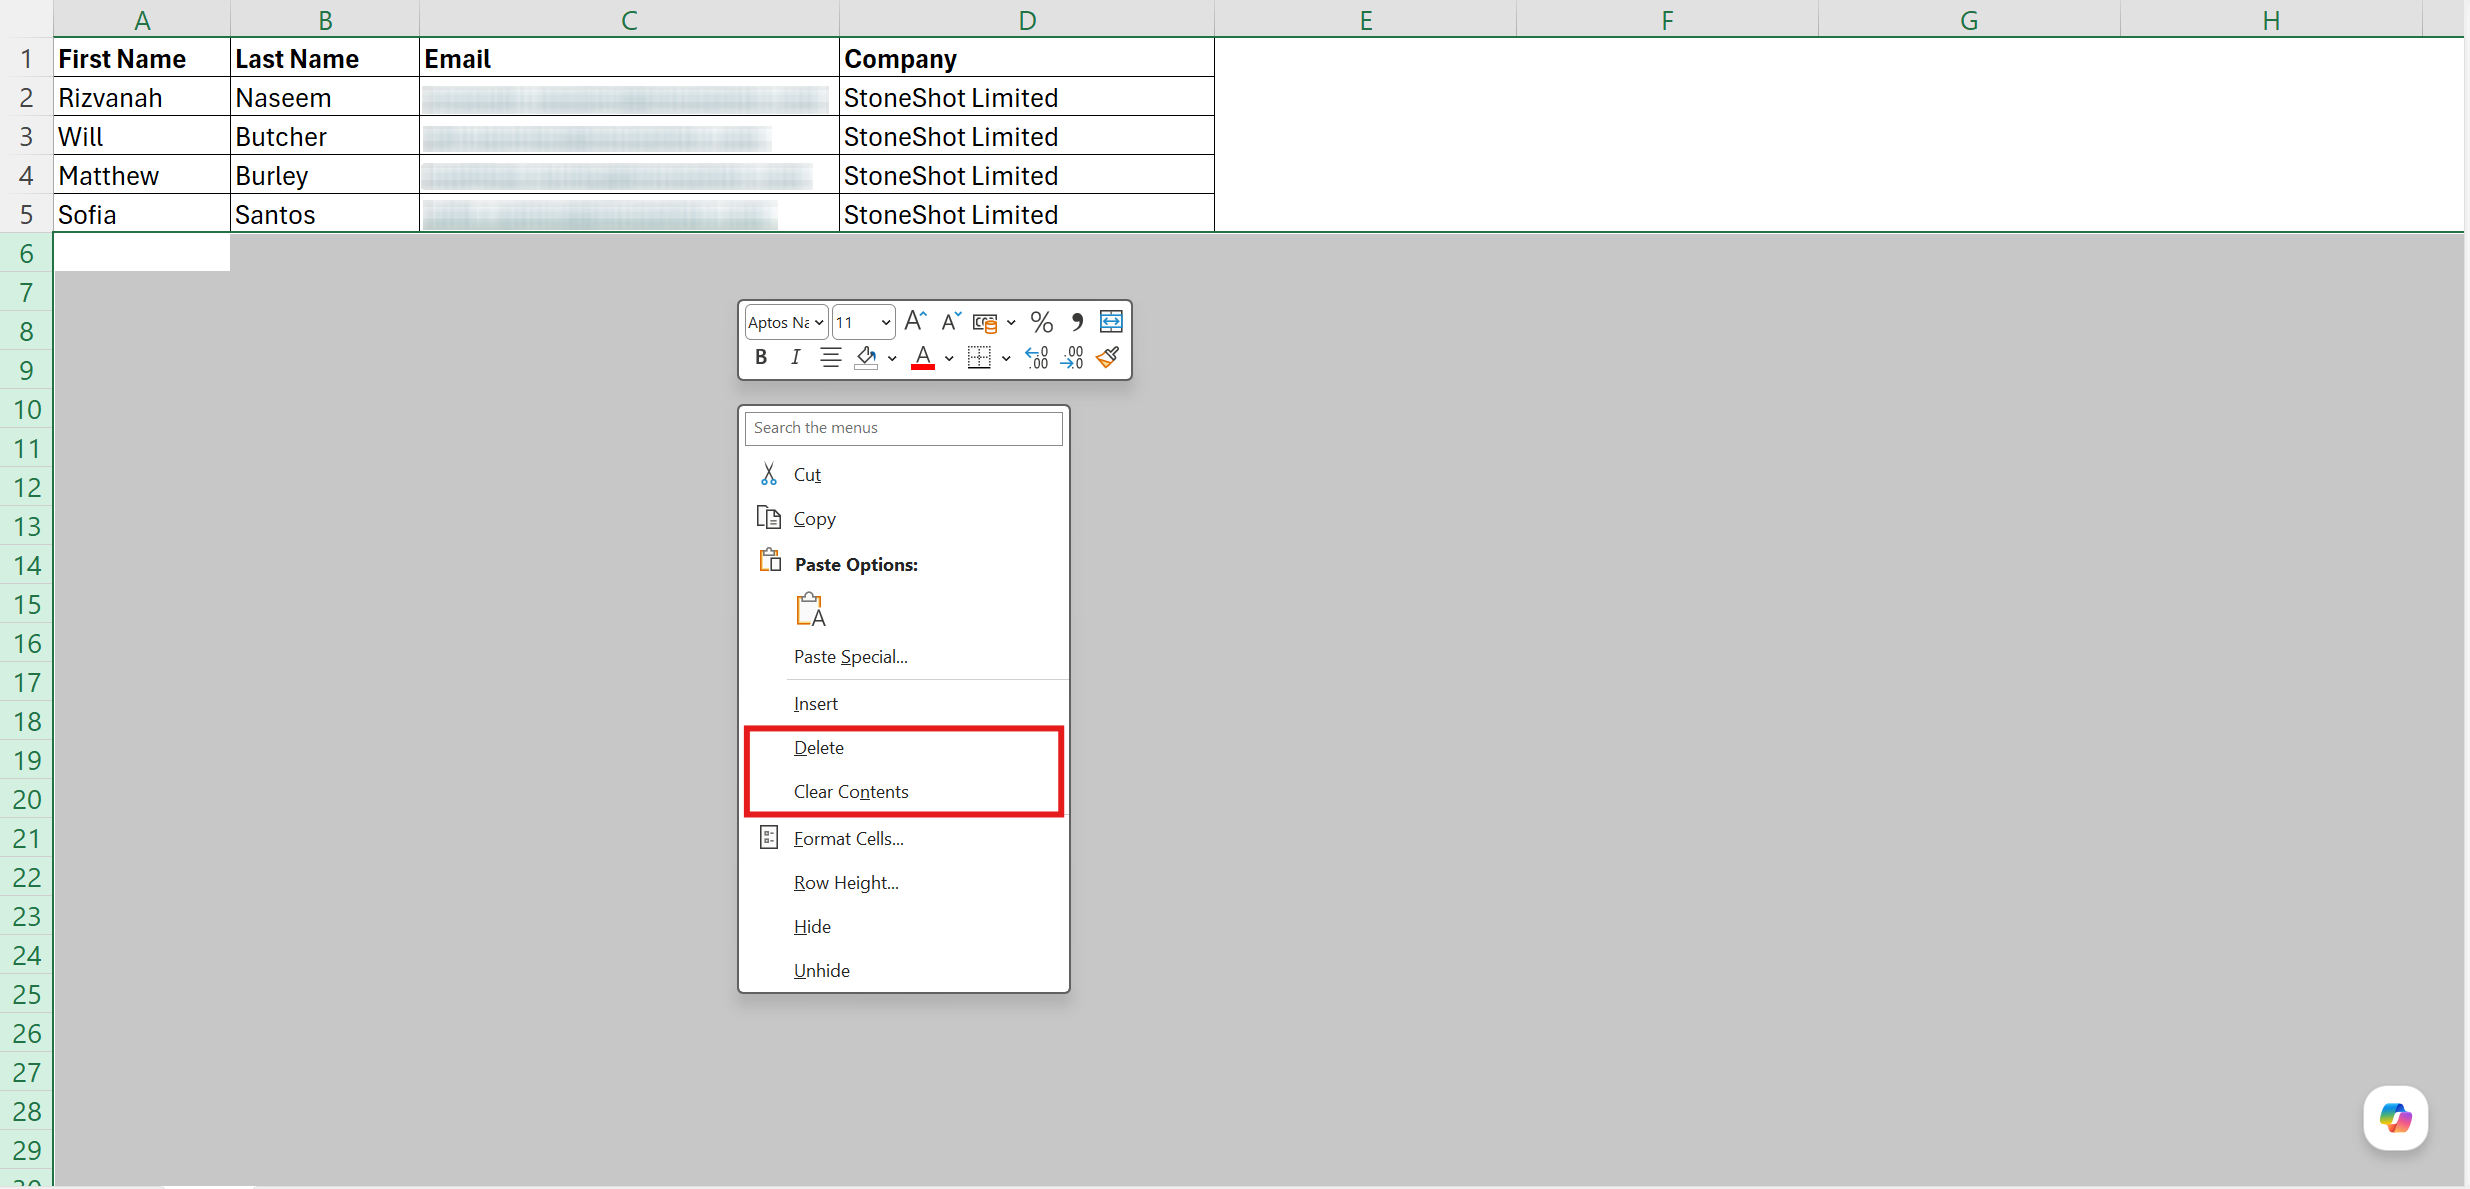Choose Hide from the context menu
This screenshot has width=2470, height=1189.
(904, 926)
